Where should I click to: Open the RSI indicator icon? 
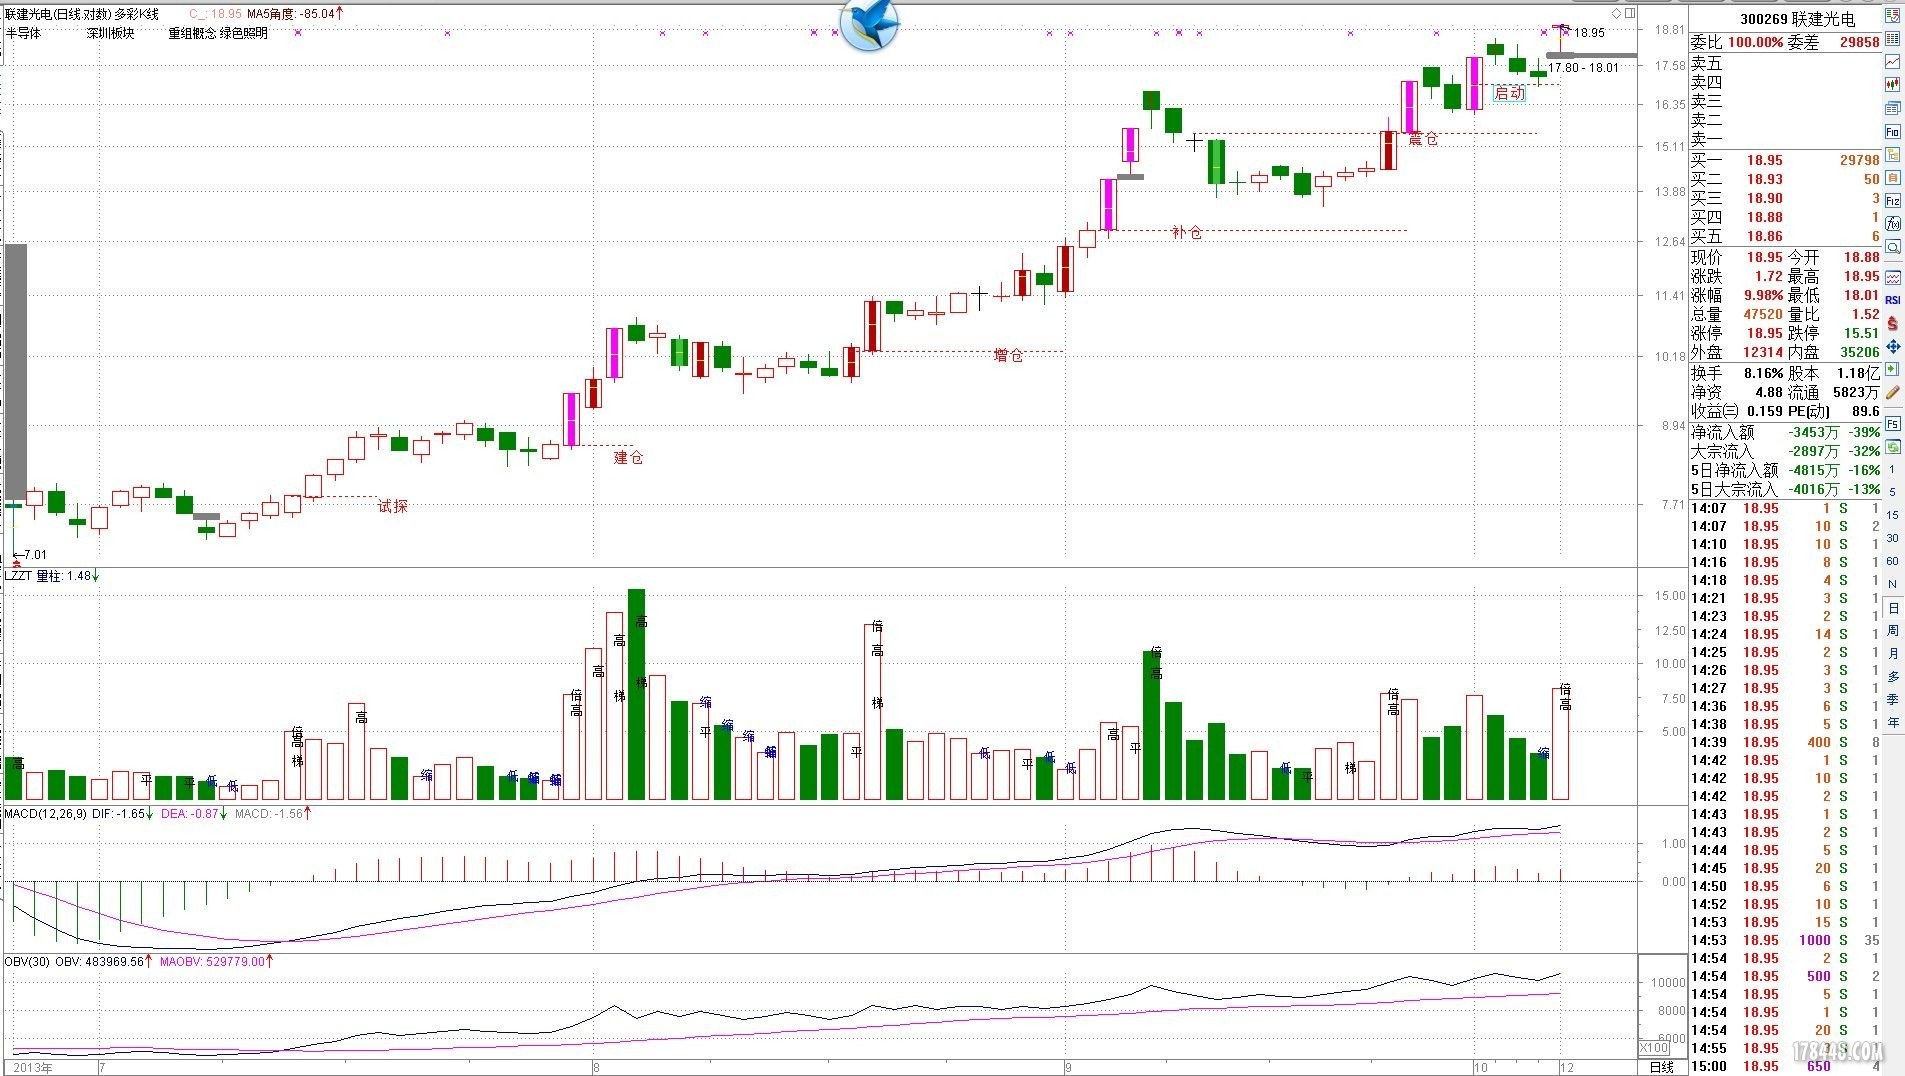[x=1893, y=300]
